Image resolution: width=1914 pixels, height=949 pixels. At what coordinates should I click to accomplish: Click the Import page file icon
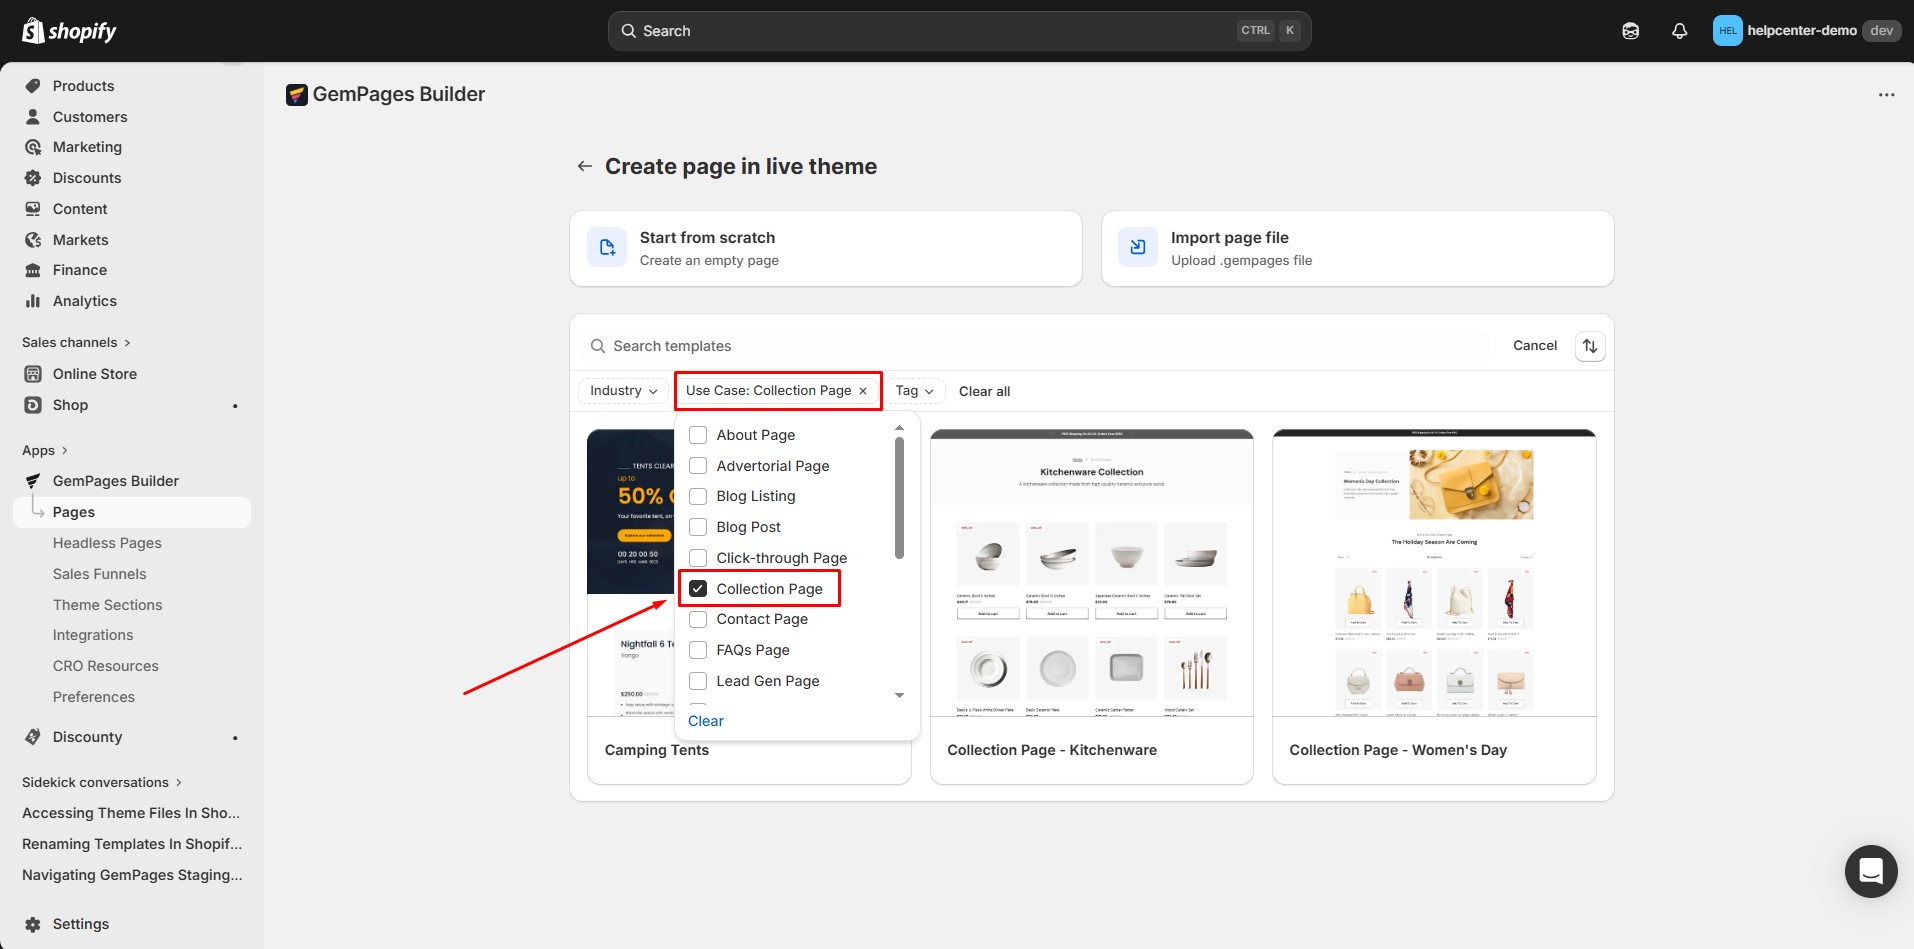(1138, 248)
